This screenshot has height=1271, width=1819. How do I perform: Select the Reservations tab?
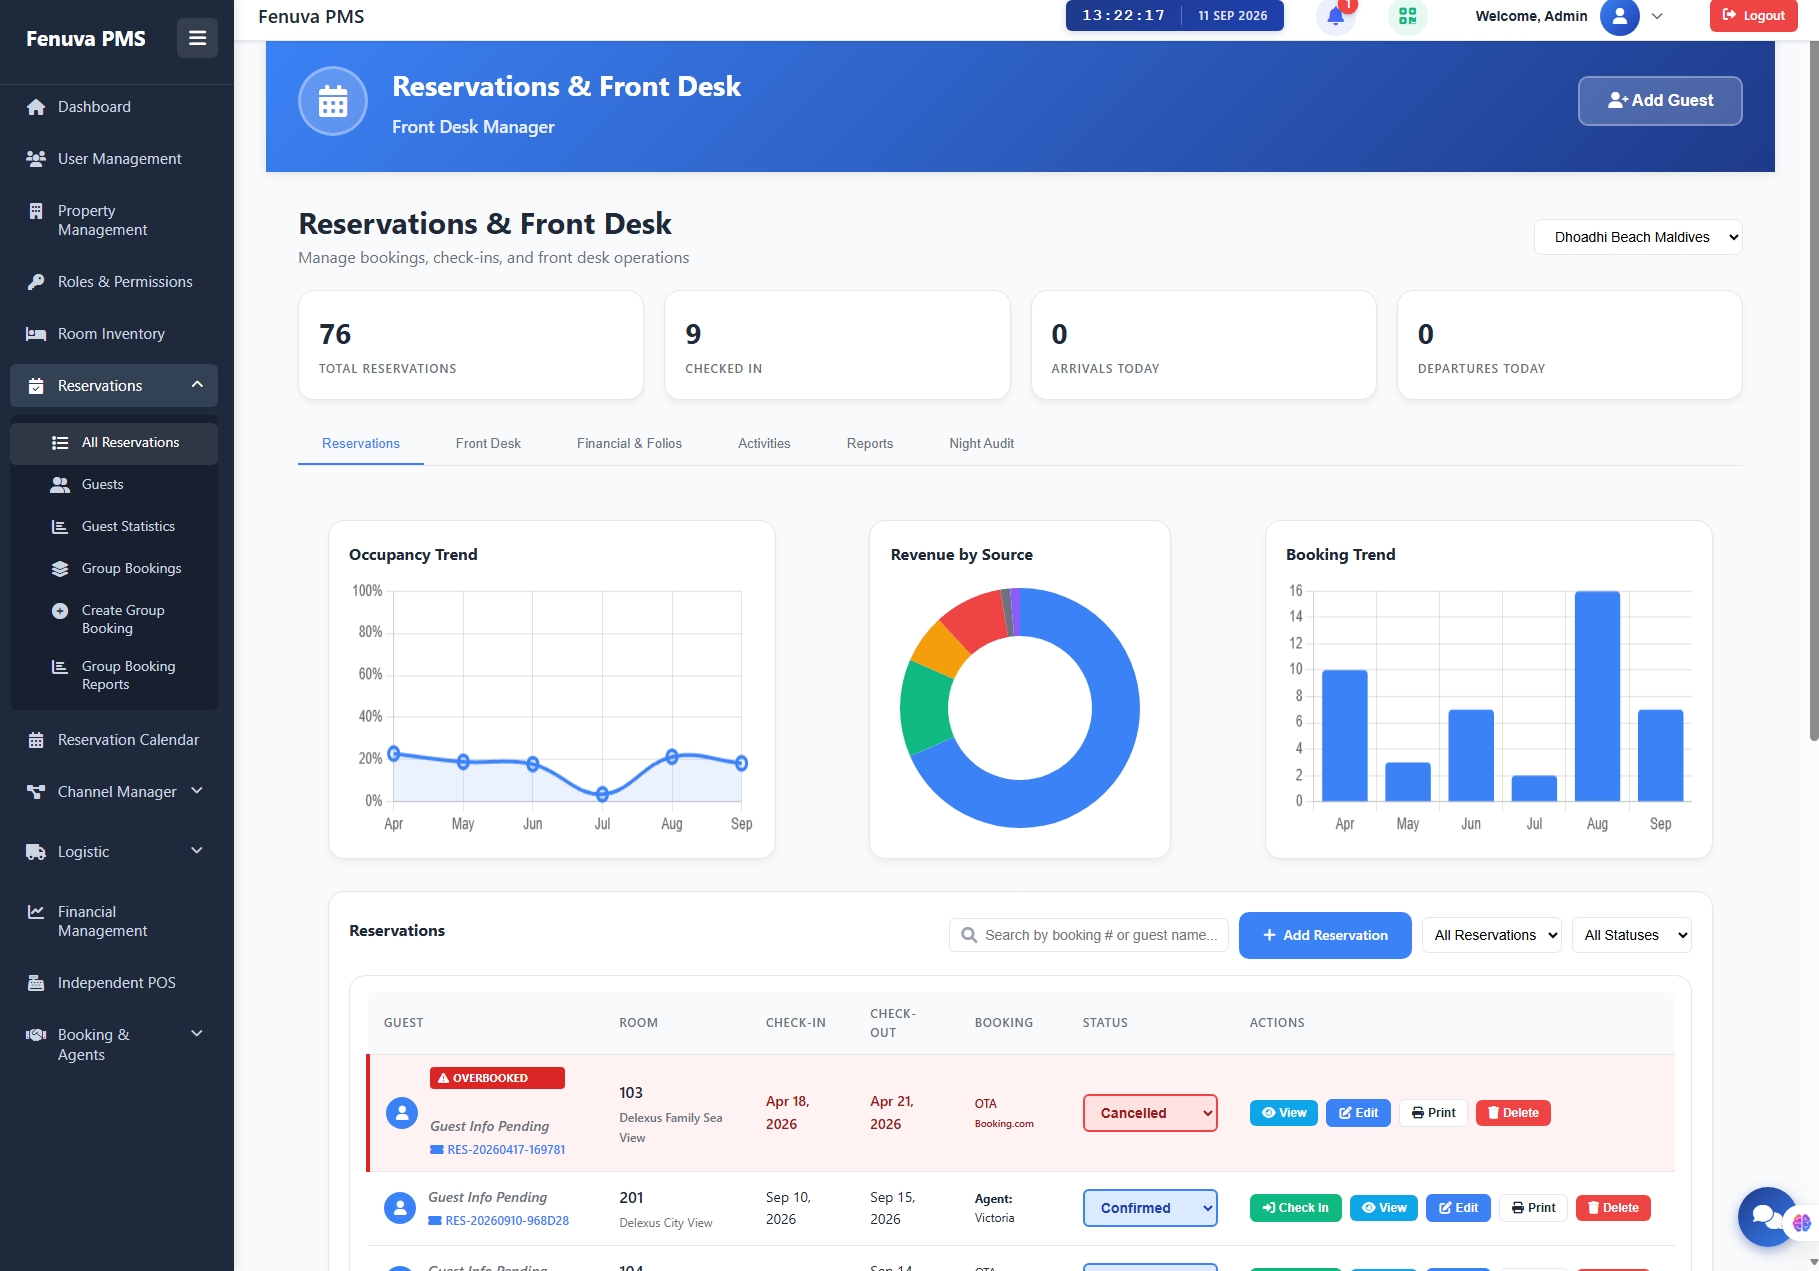tap(361, 444)
